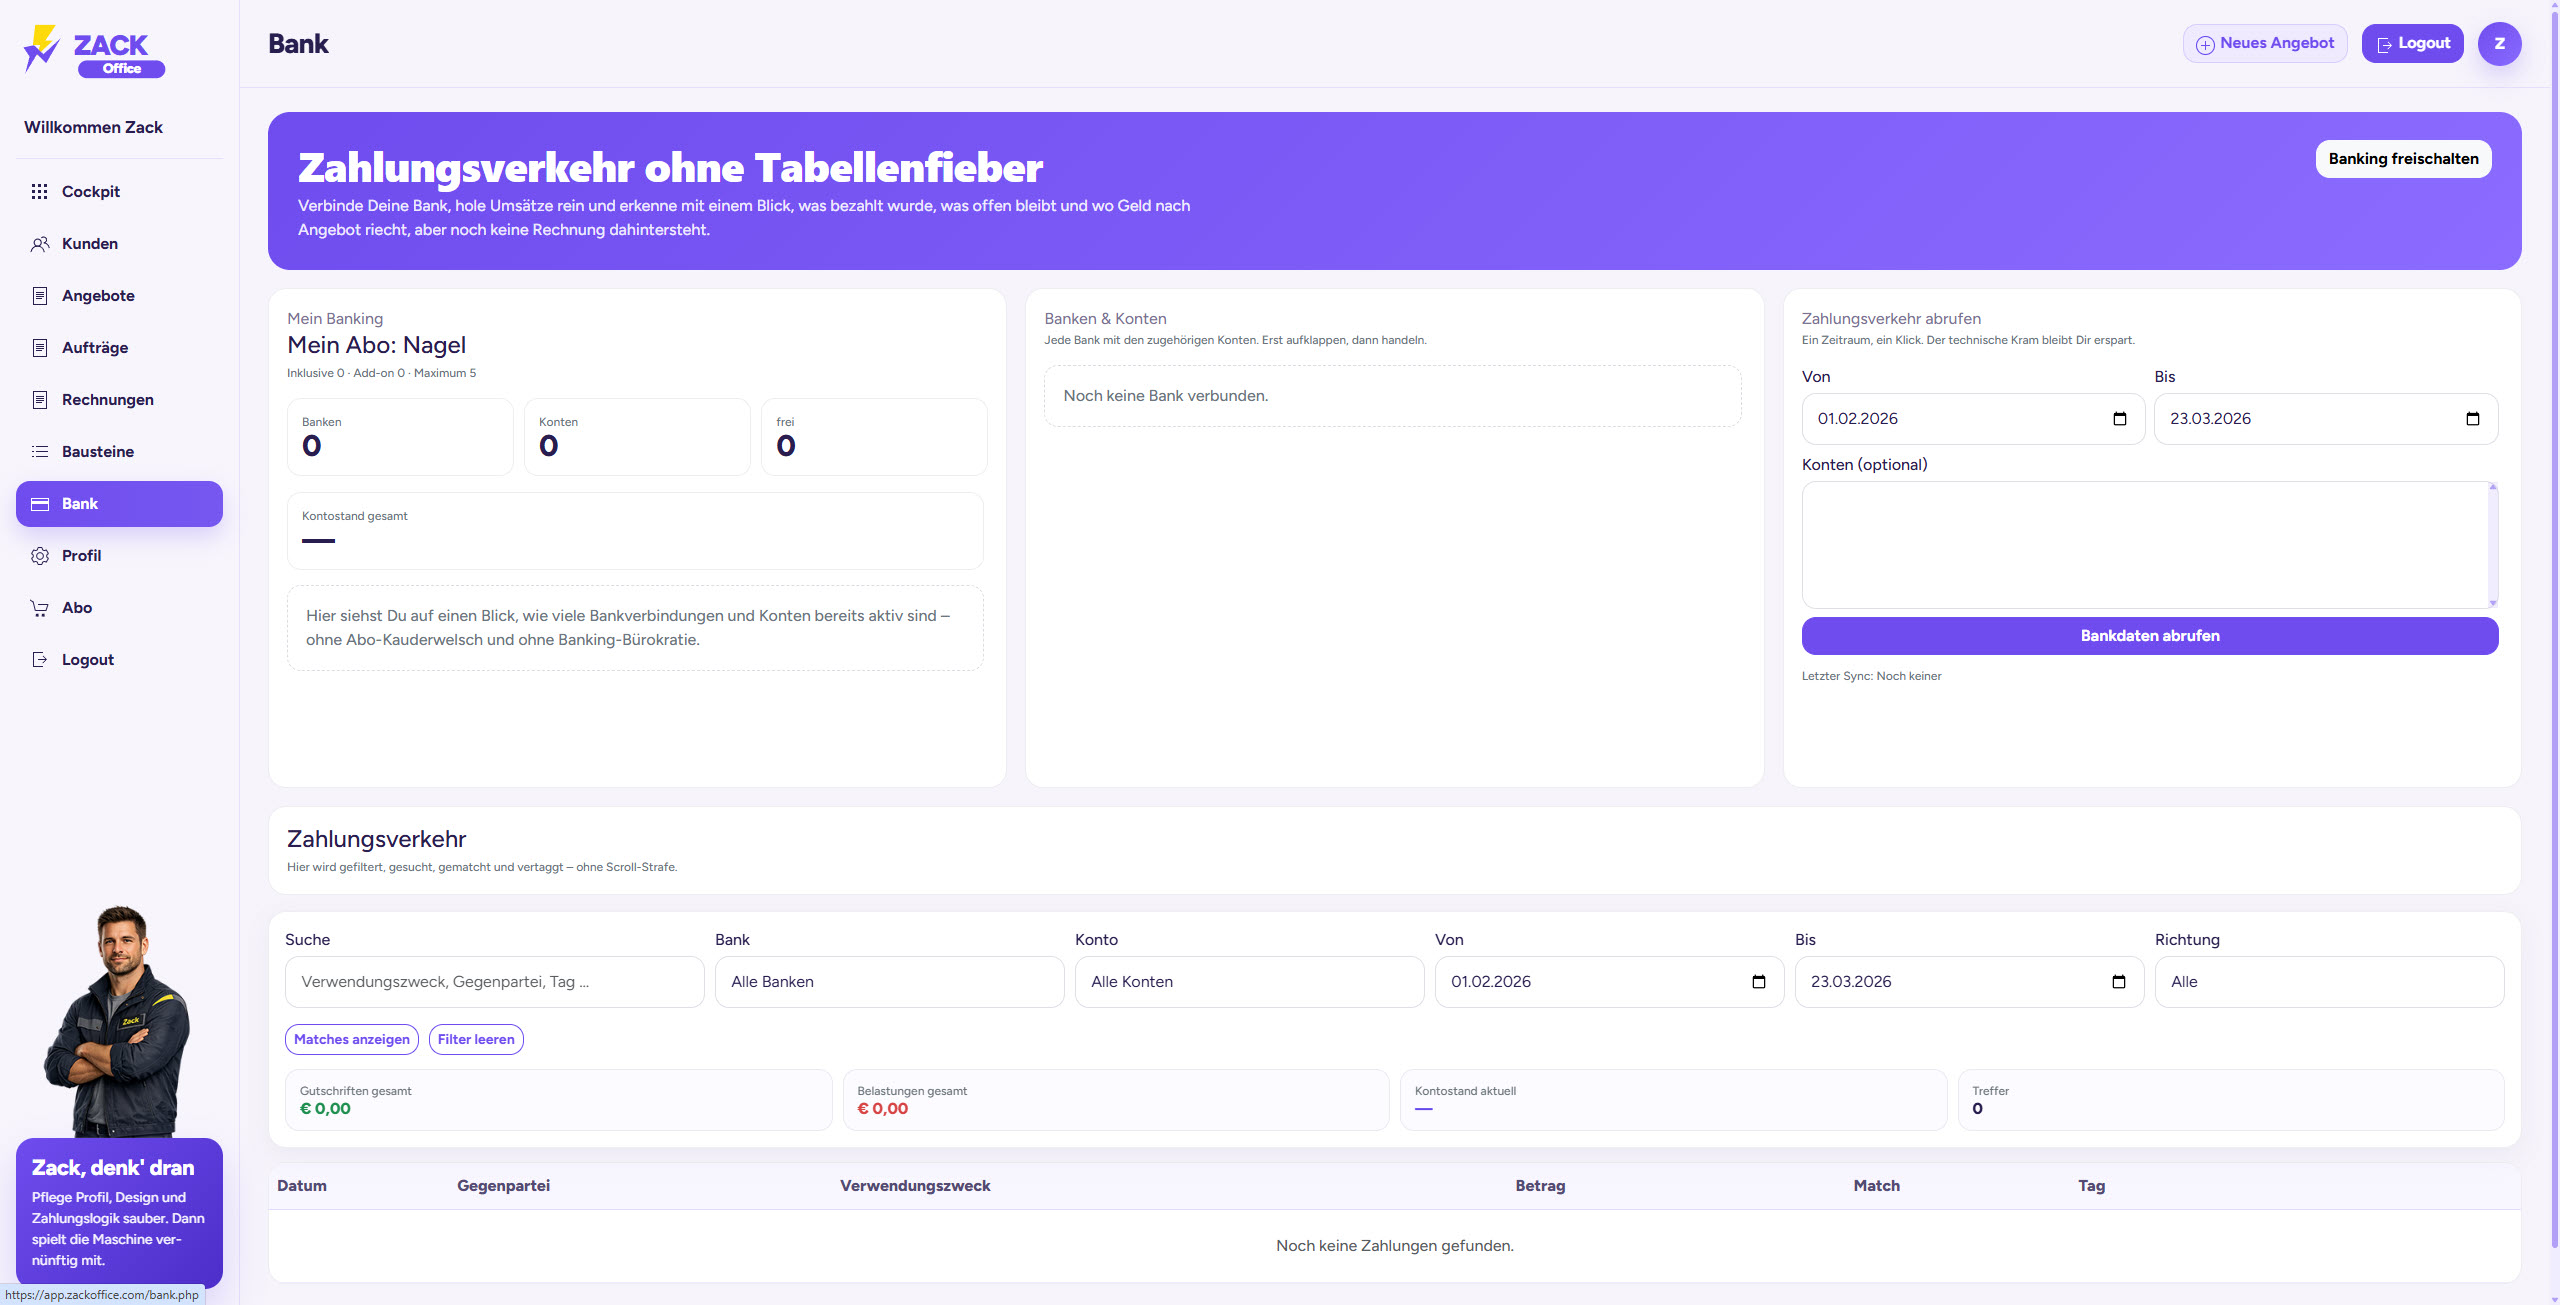Click the Kunden people icon
Image resolution: width=2560 pixels, height=1305 pixels.
pos(40,244)
